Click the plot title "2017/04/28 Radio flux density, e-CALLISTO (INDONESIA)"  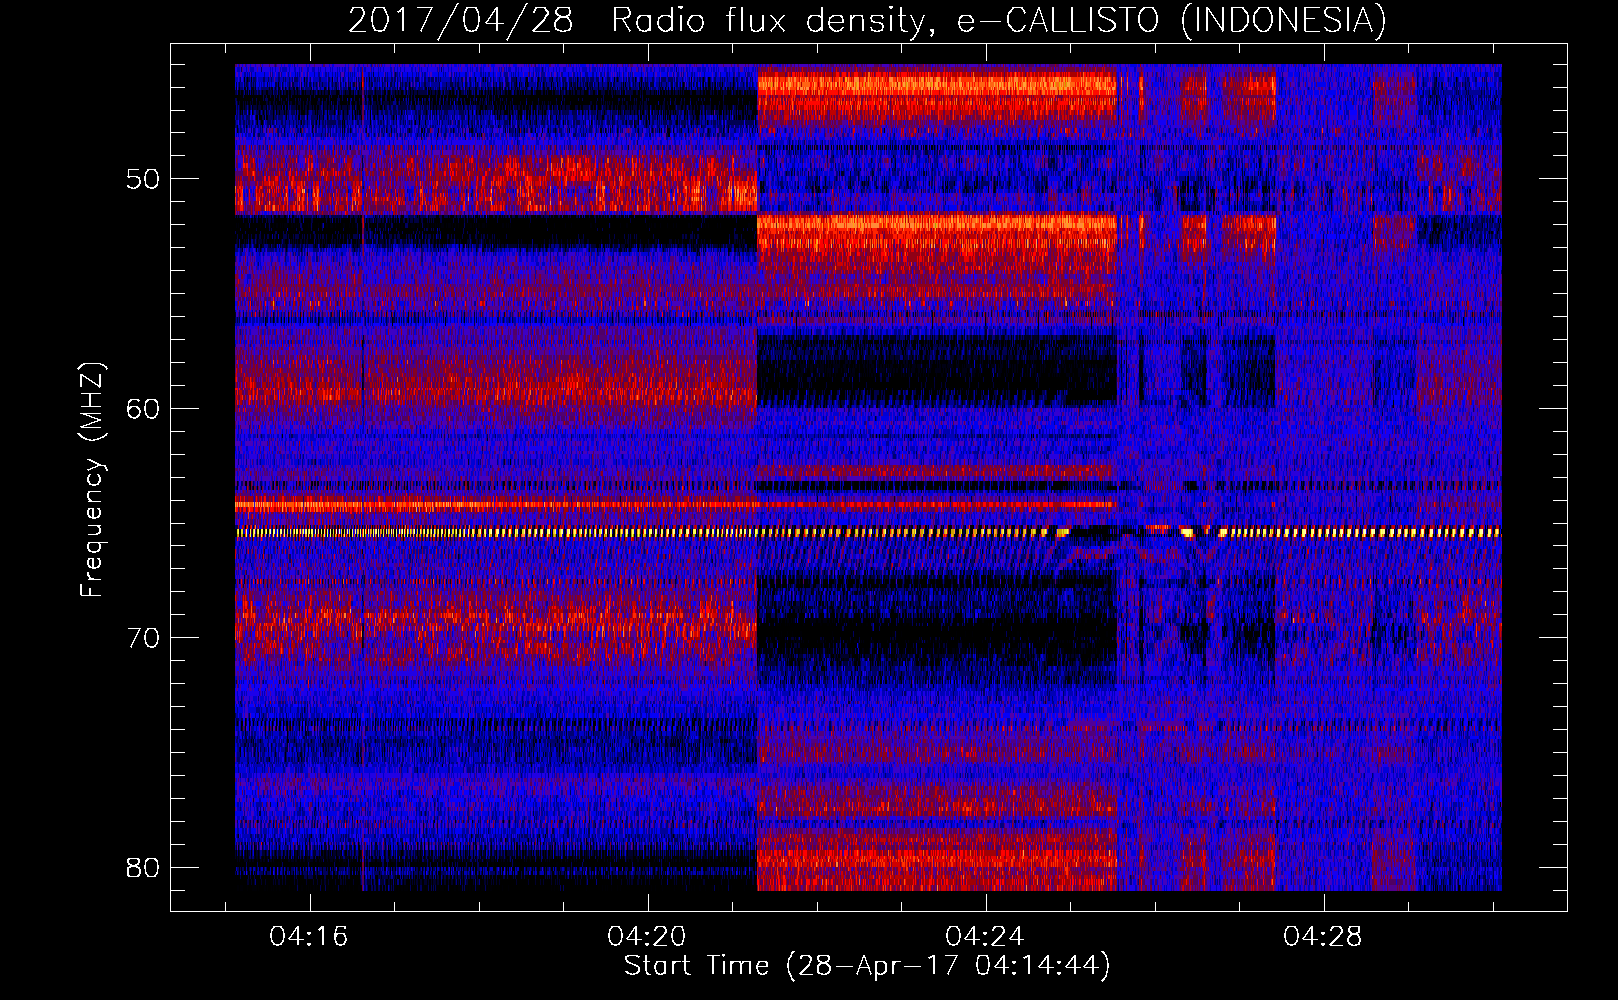(867, 20)
